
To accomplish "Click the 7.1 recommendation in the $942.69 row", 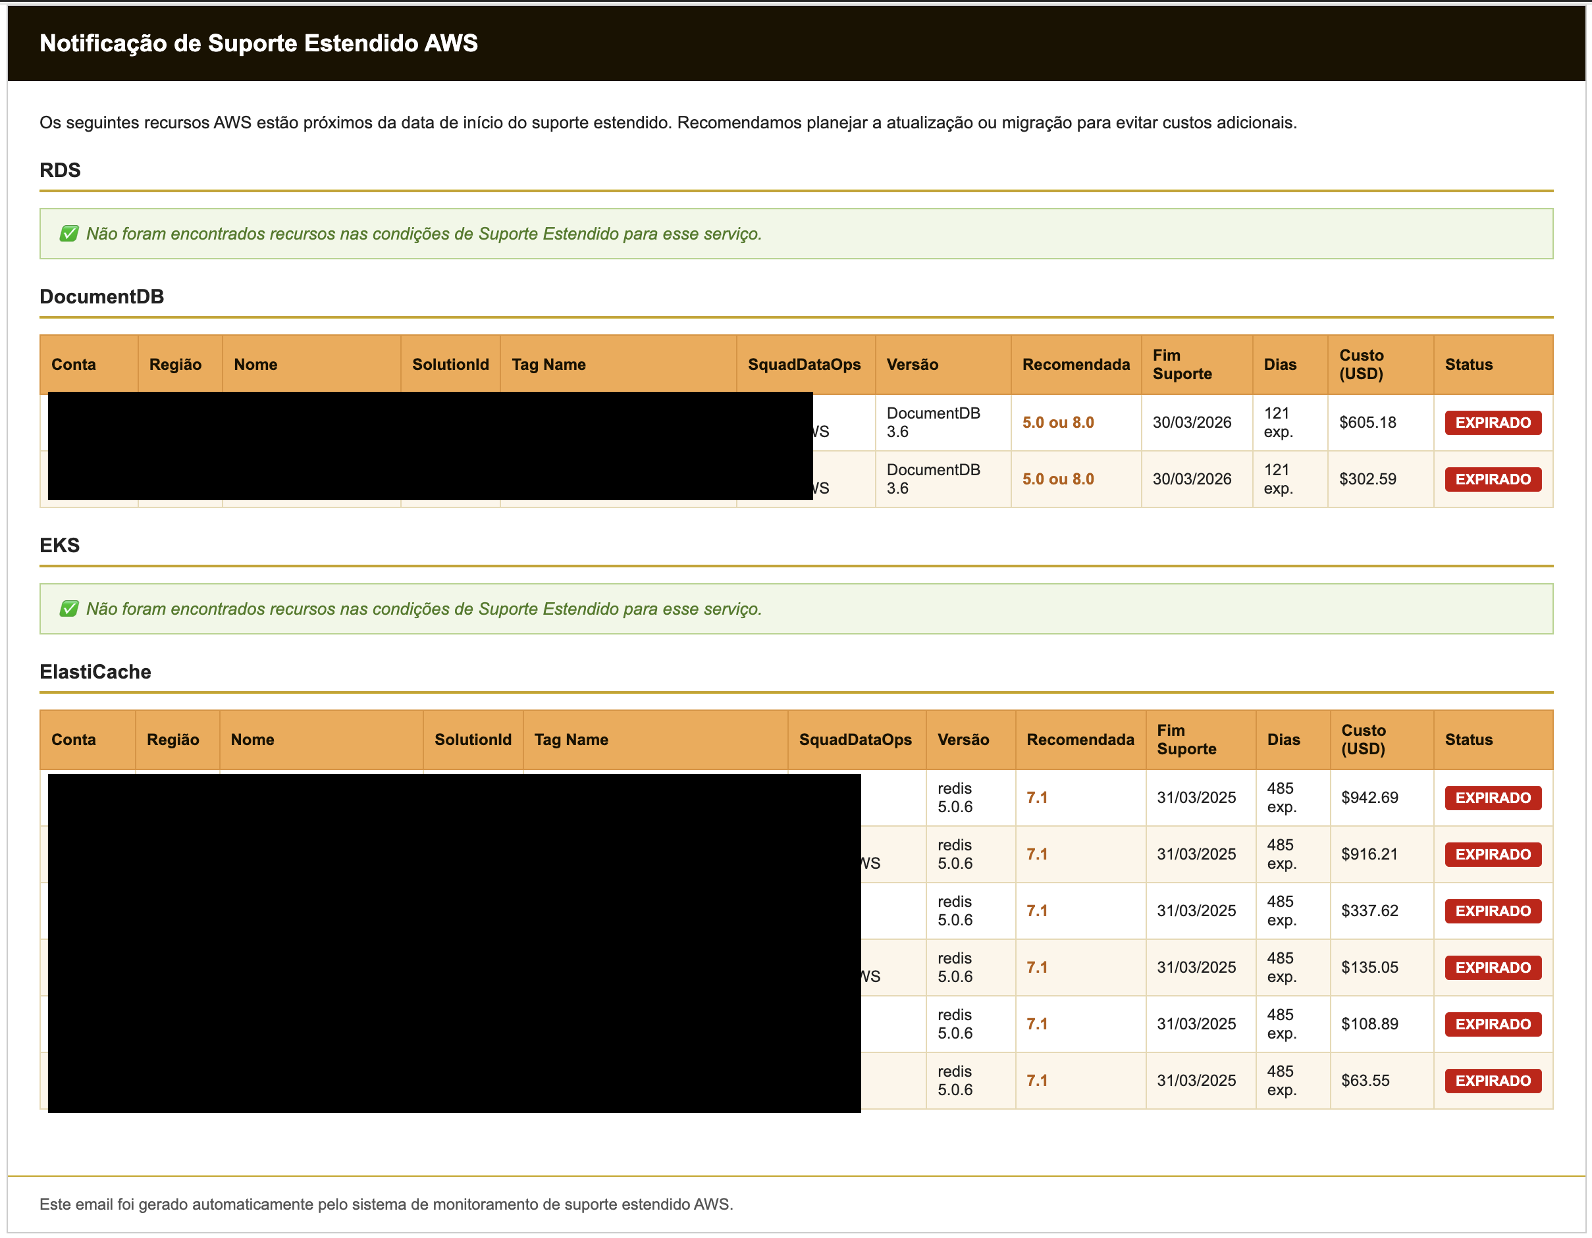I will (x=1037, y=798).
